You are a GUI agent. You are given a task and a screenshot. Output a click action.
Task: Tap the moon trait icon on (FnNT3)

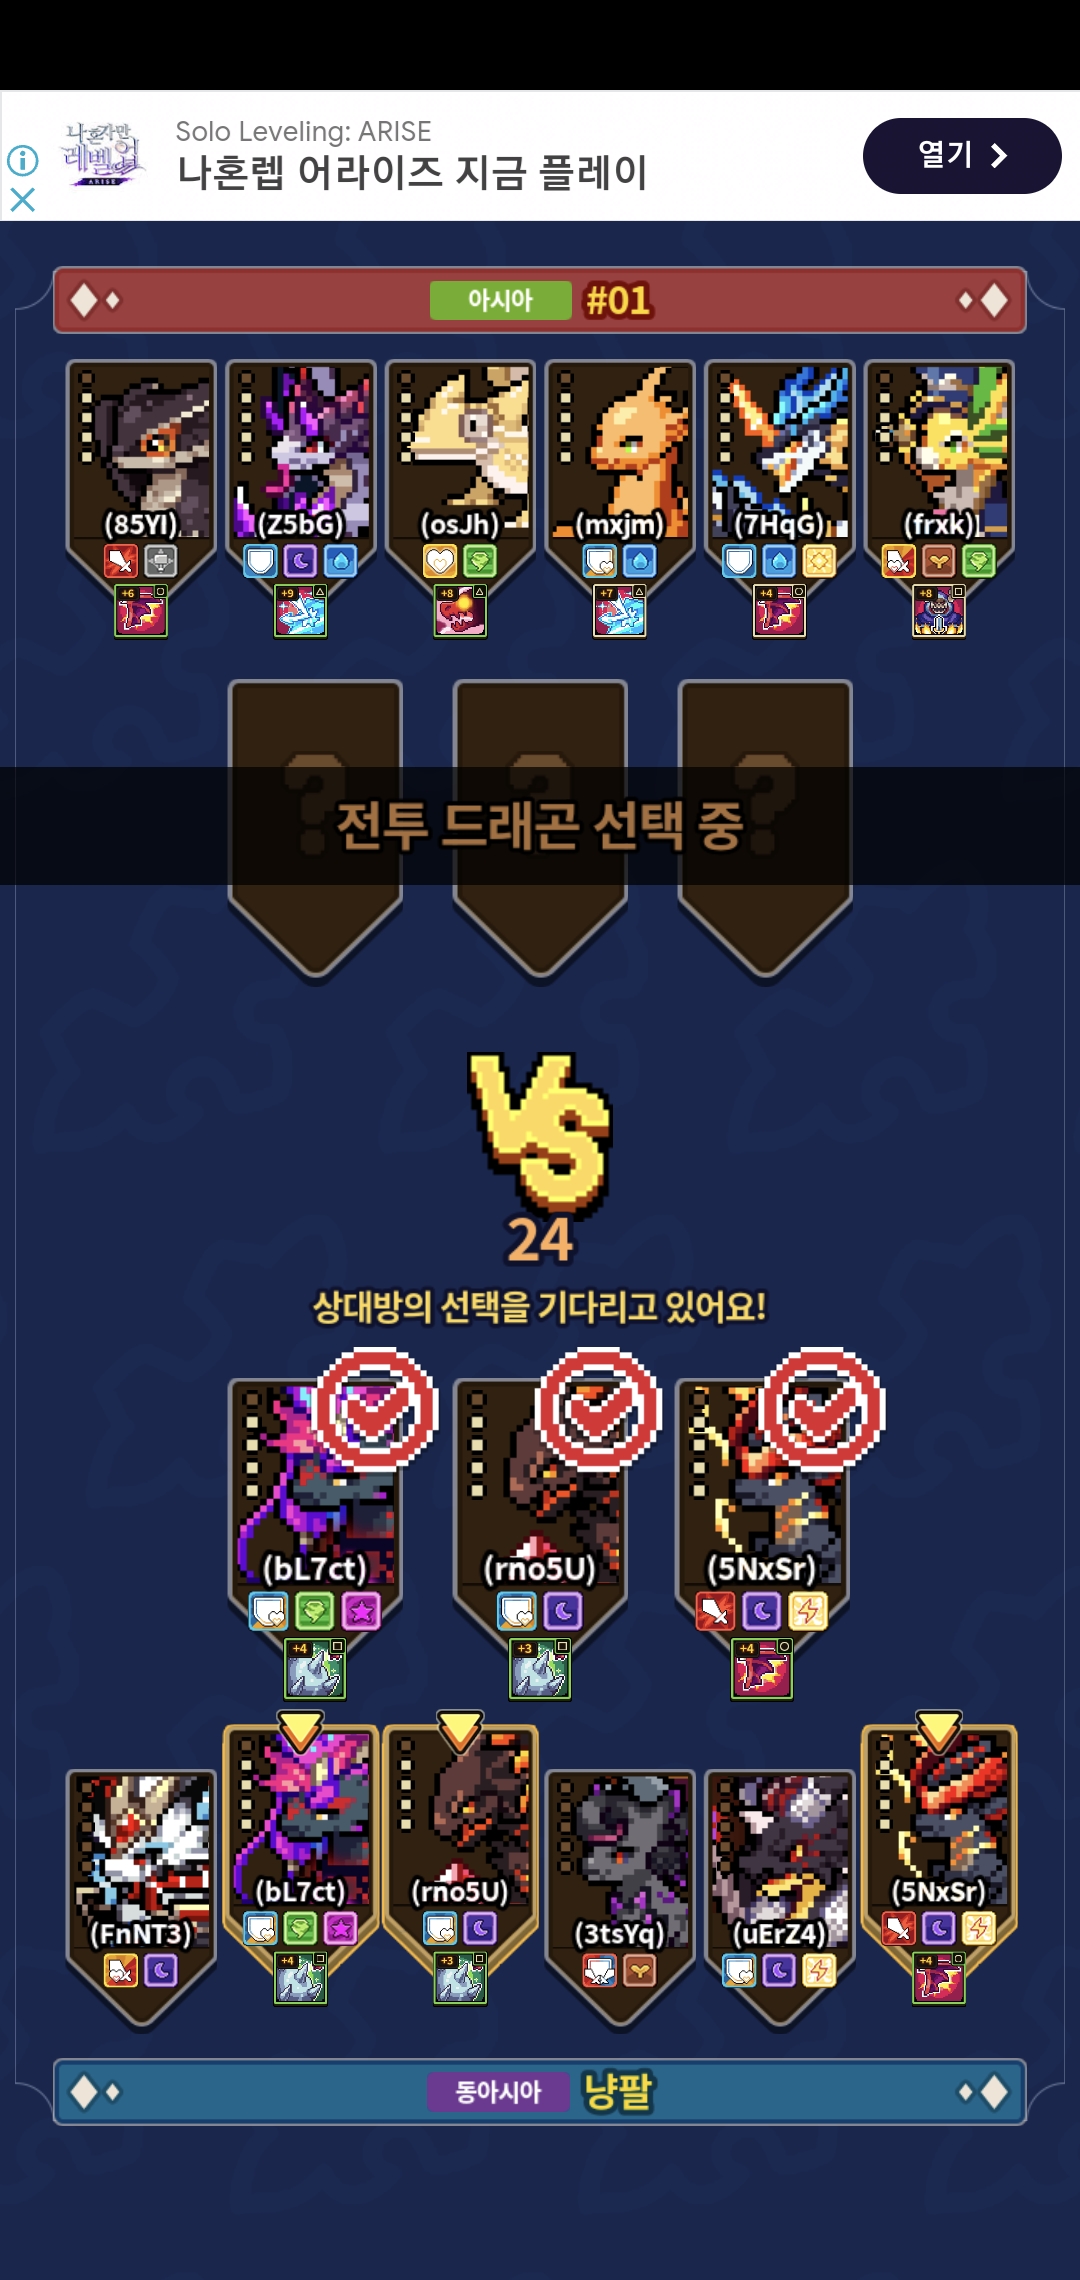tap(161, 1970)
